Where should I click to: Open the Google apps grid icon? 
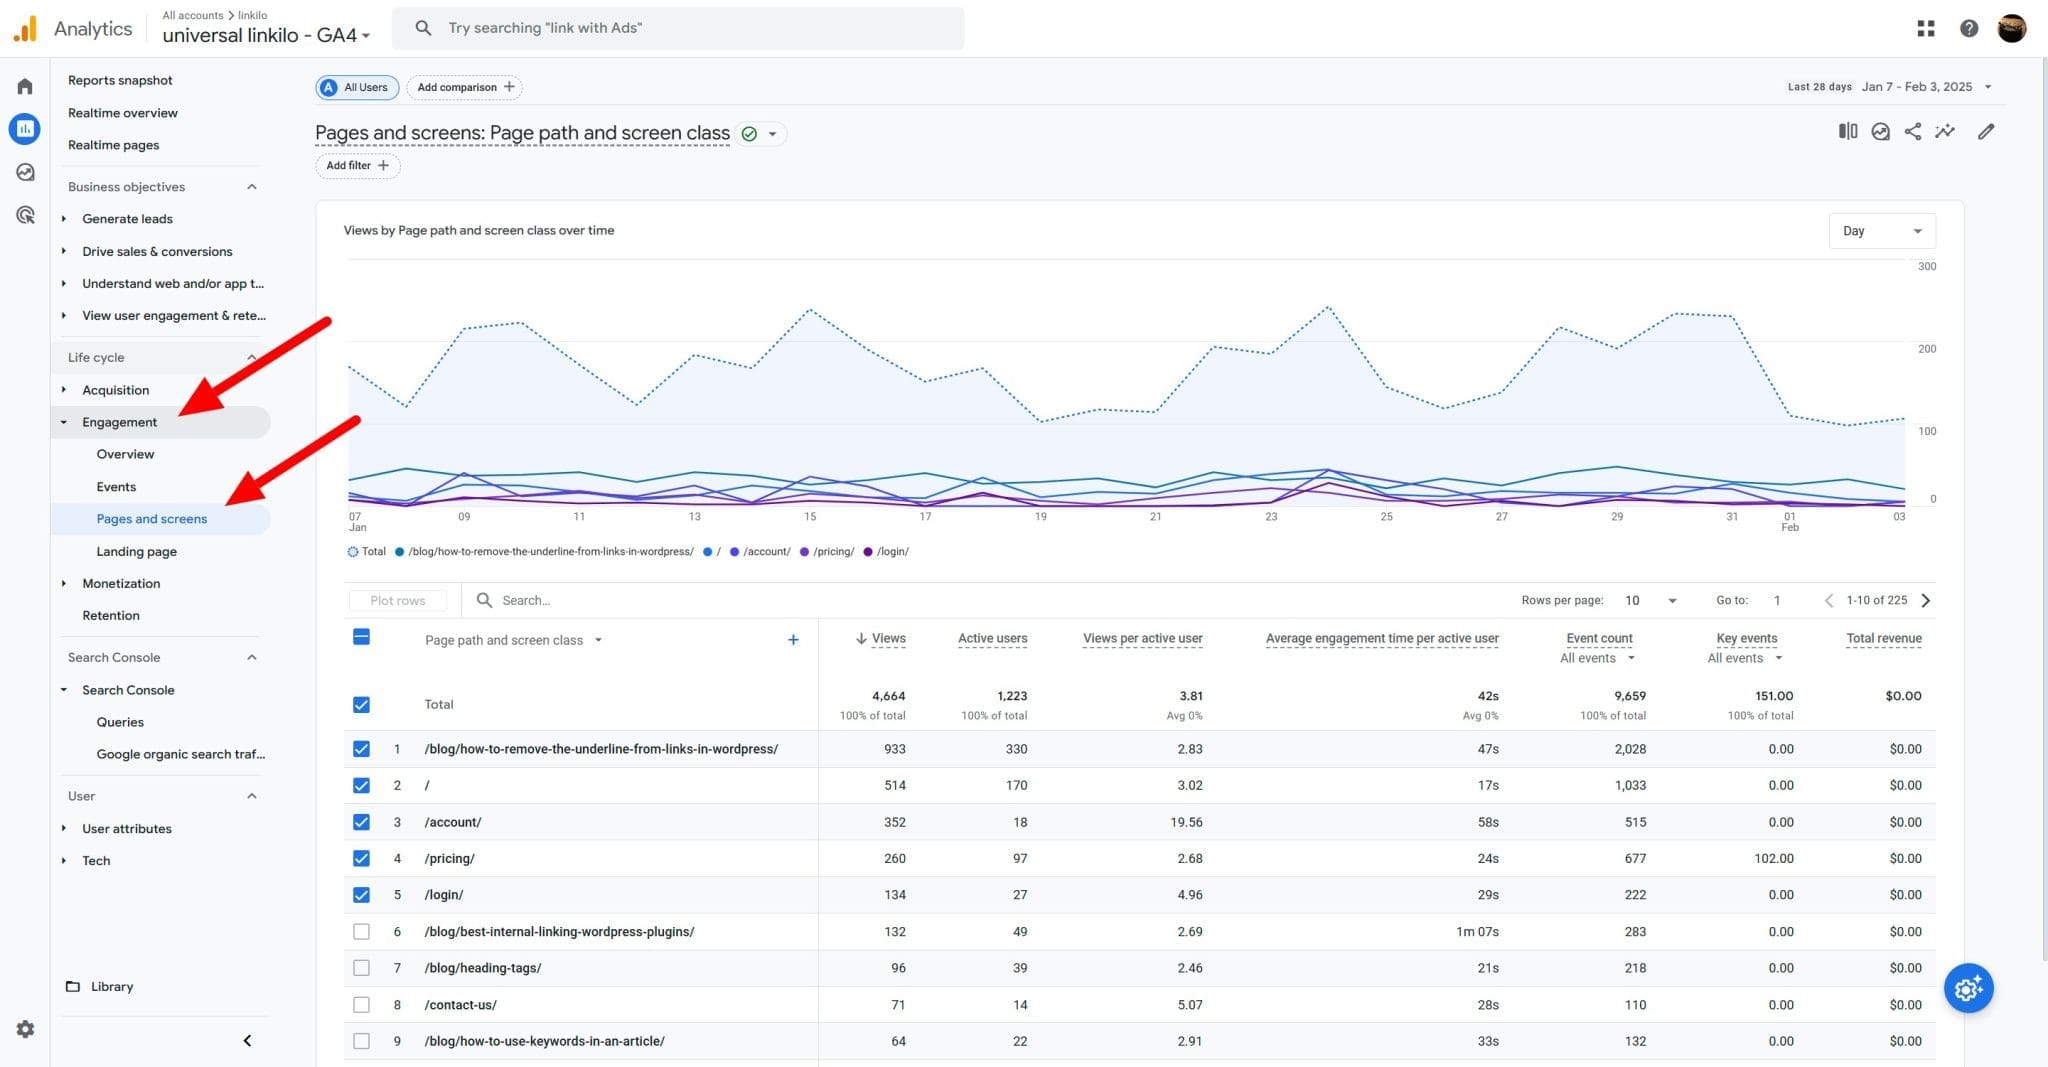[x=1925, y=28]
